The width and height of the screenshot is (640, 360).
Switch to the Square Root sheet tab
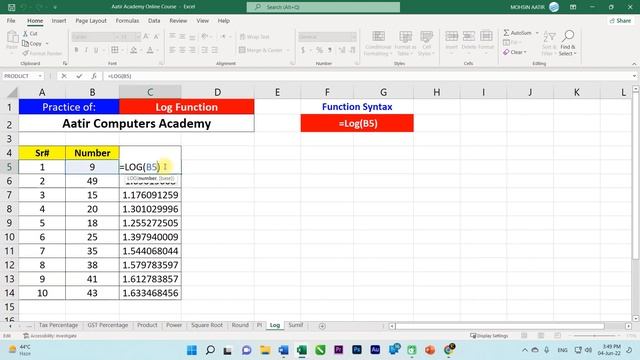(x=207, y=325)
